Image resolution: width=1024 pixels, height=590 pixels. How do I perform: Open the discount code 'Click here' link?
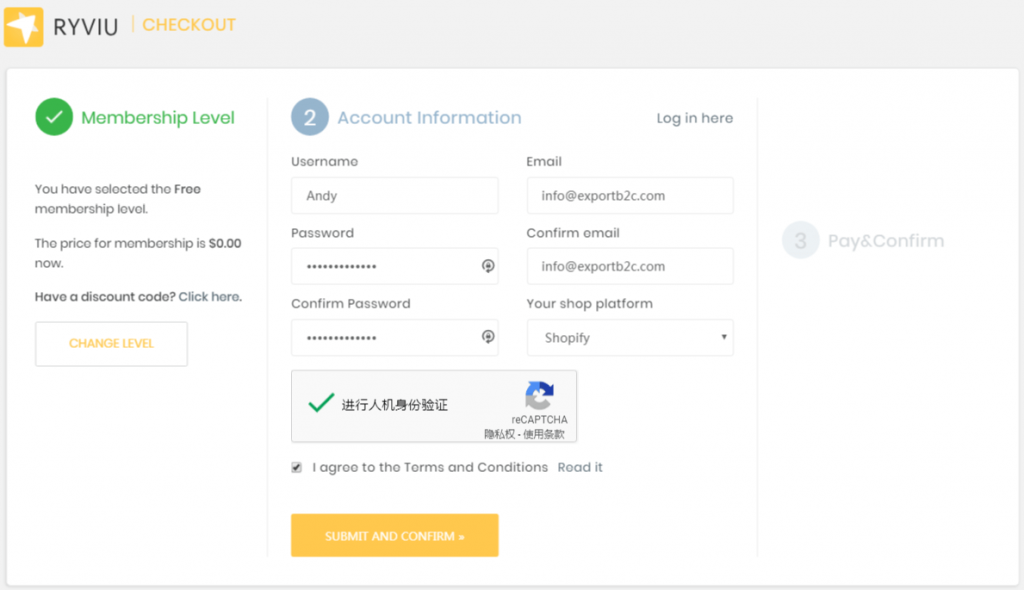point(209,296)
